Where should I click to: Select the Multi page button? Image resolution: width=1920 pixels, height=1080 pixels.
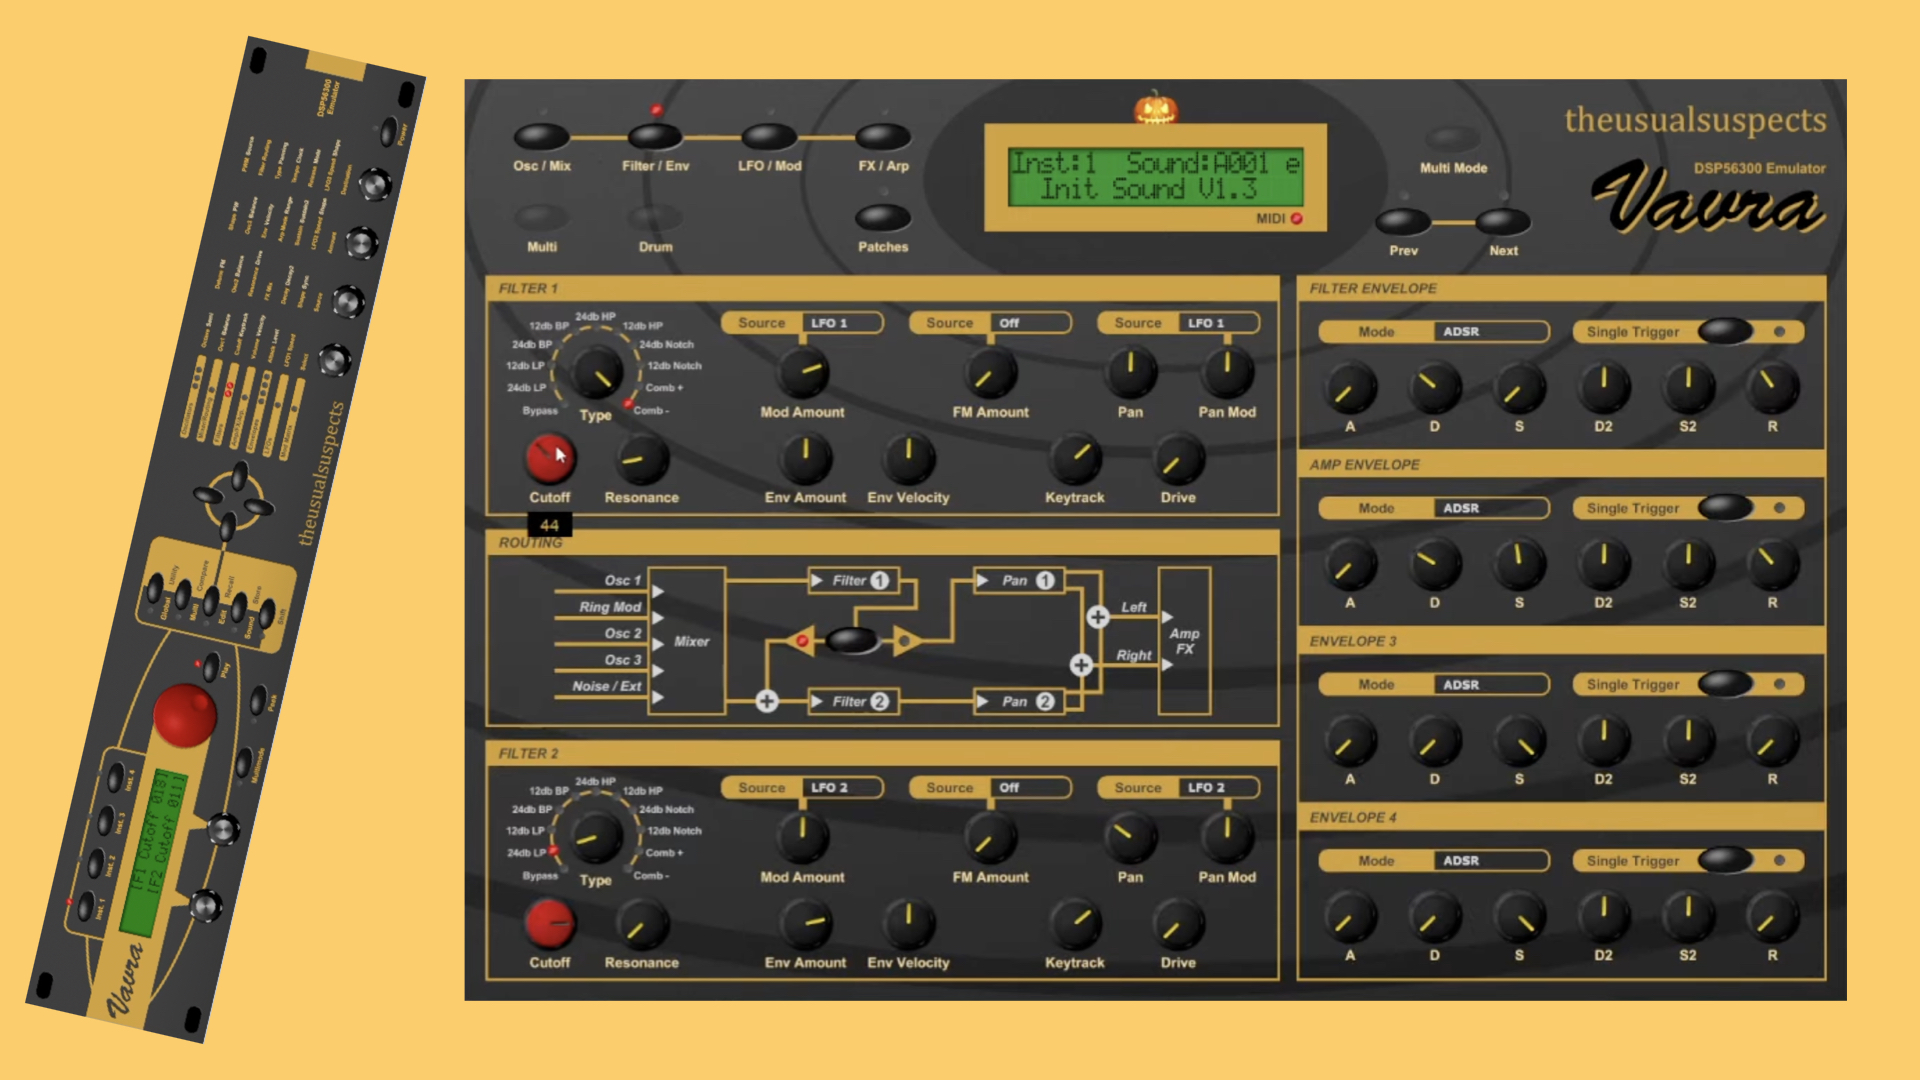(541, 218)
